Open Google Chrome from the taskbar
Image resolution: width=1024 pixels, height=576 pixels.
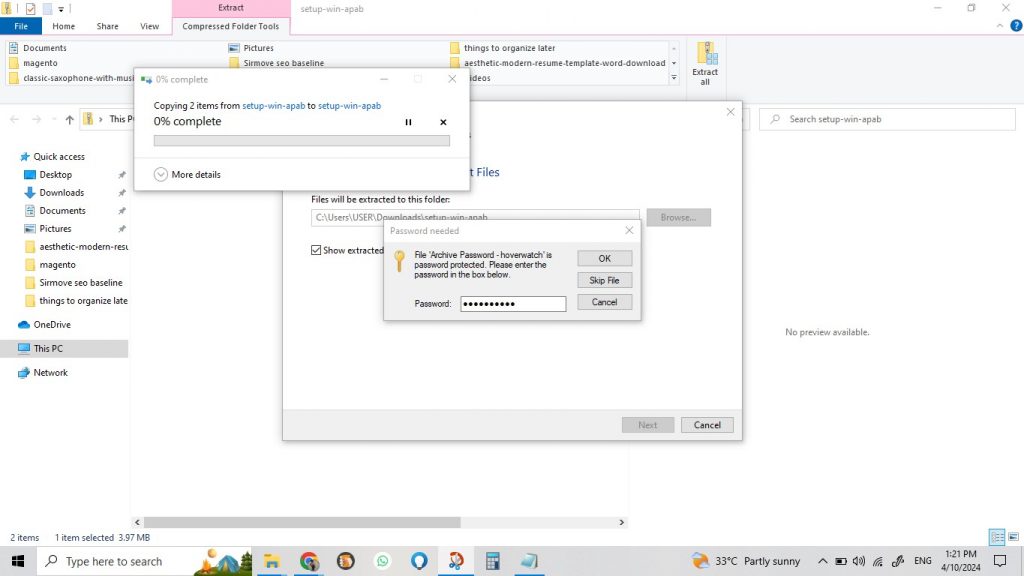pyautogui.click(x=309, y=561)
